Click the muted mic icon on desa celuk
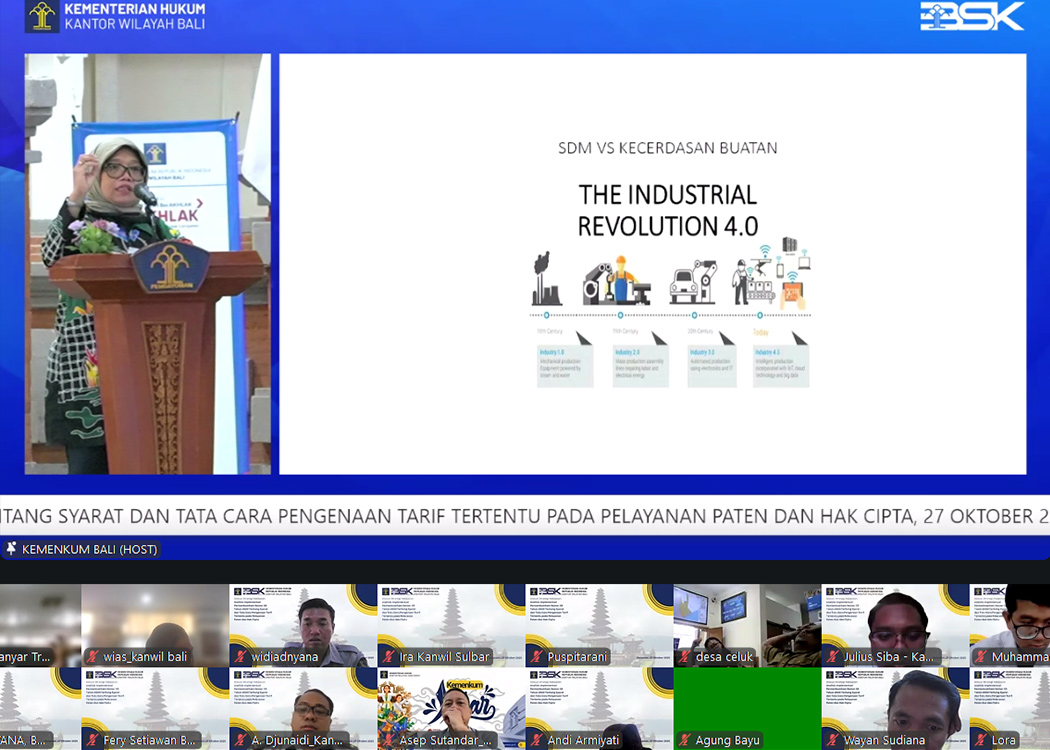 point(685,657)
